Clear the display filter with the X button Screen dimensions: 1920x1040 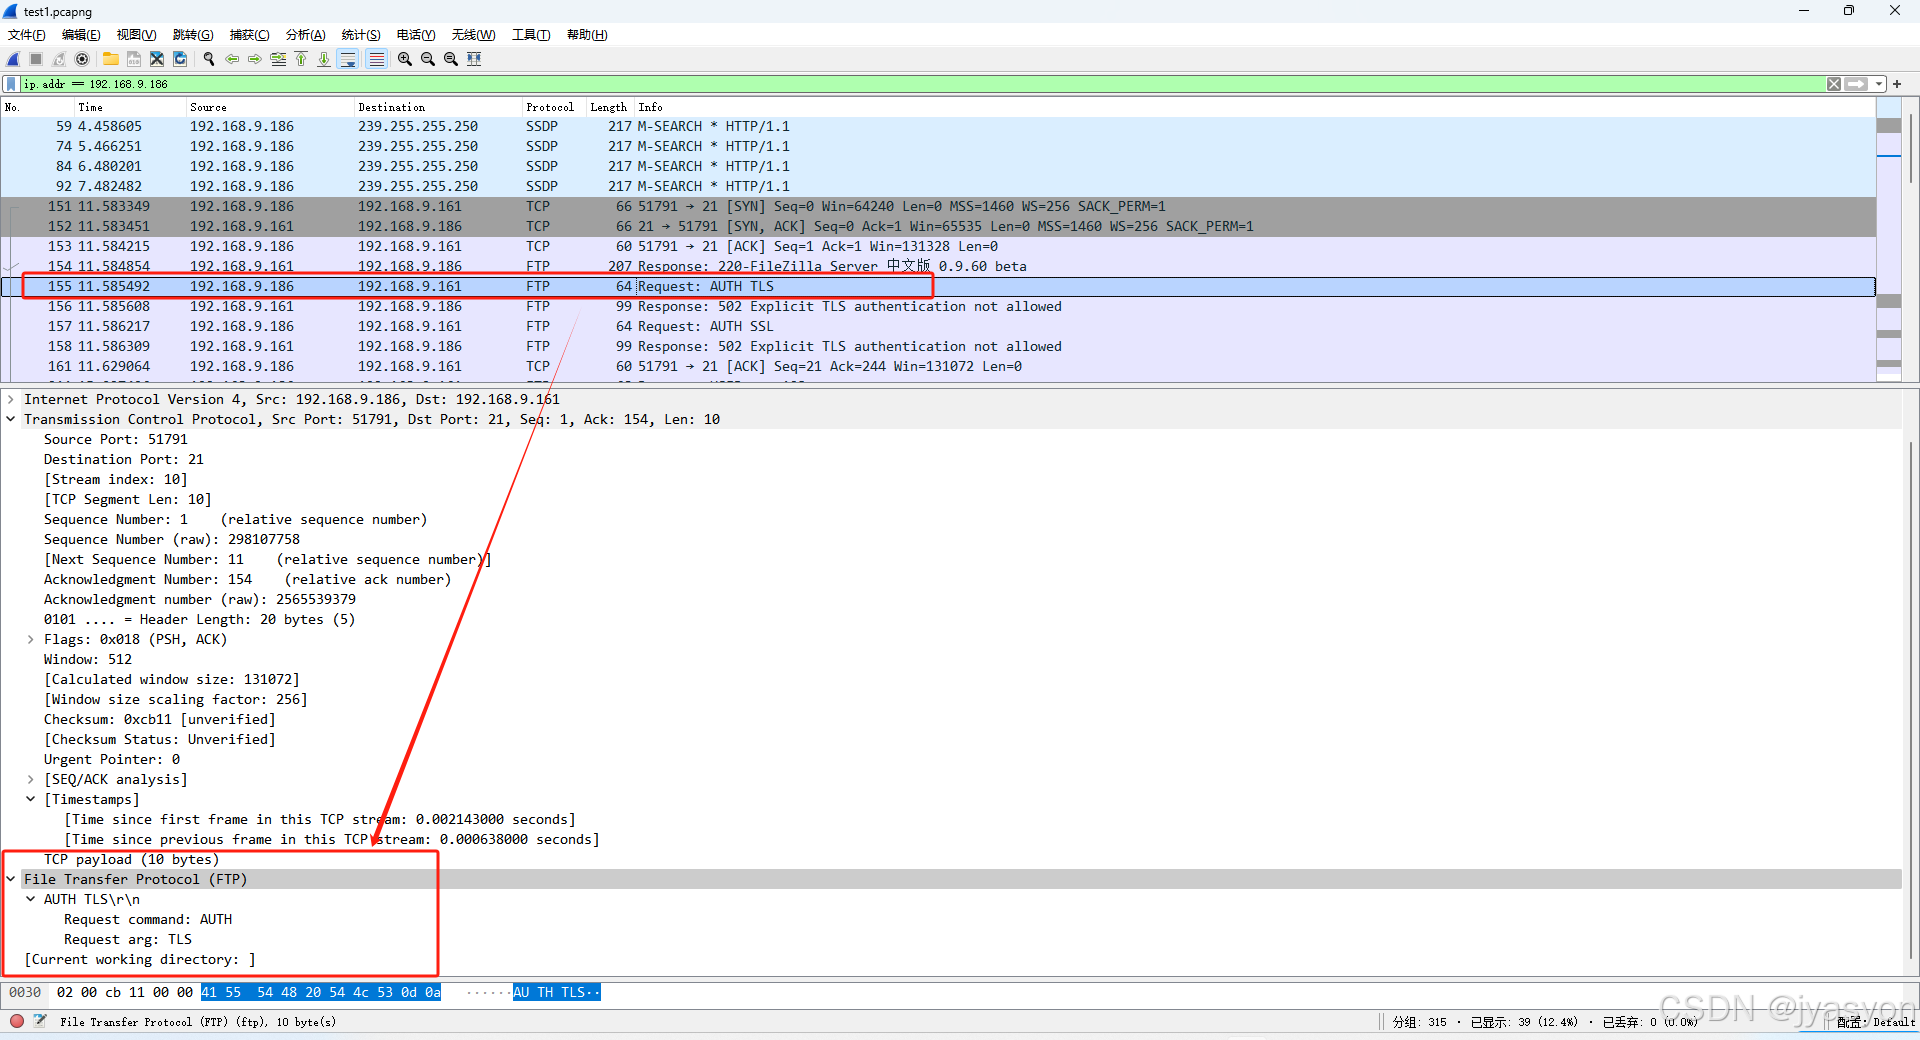(1833, 83)
